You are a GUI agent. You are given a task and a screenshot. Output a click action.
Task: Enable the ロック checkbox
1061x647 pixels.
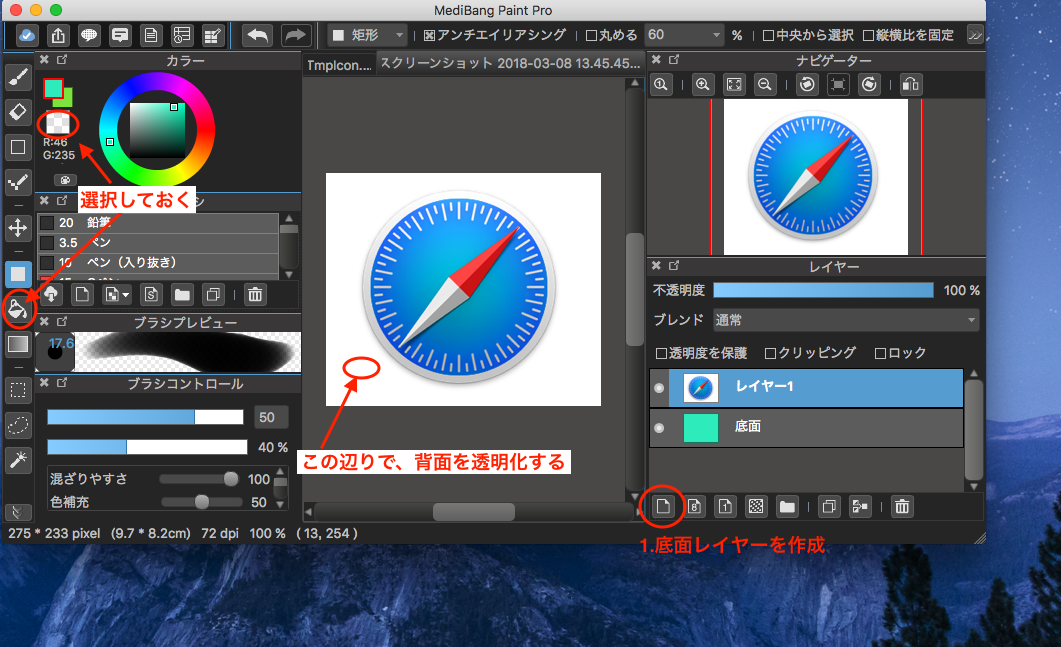click(x=880, y=353)
